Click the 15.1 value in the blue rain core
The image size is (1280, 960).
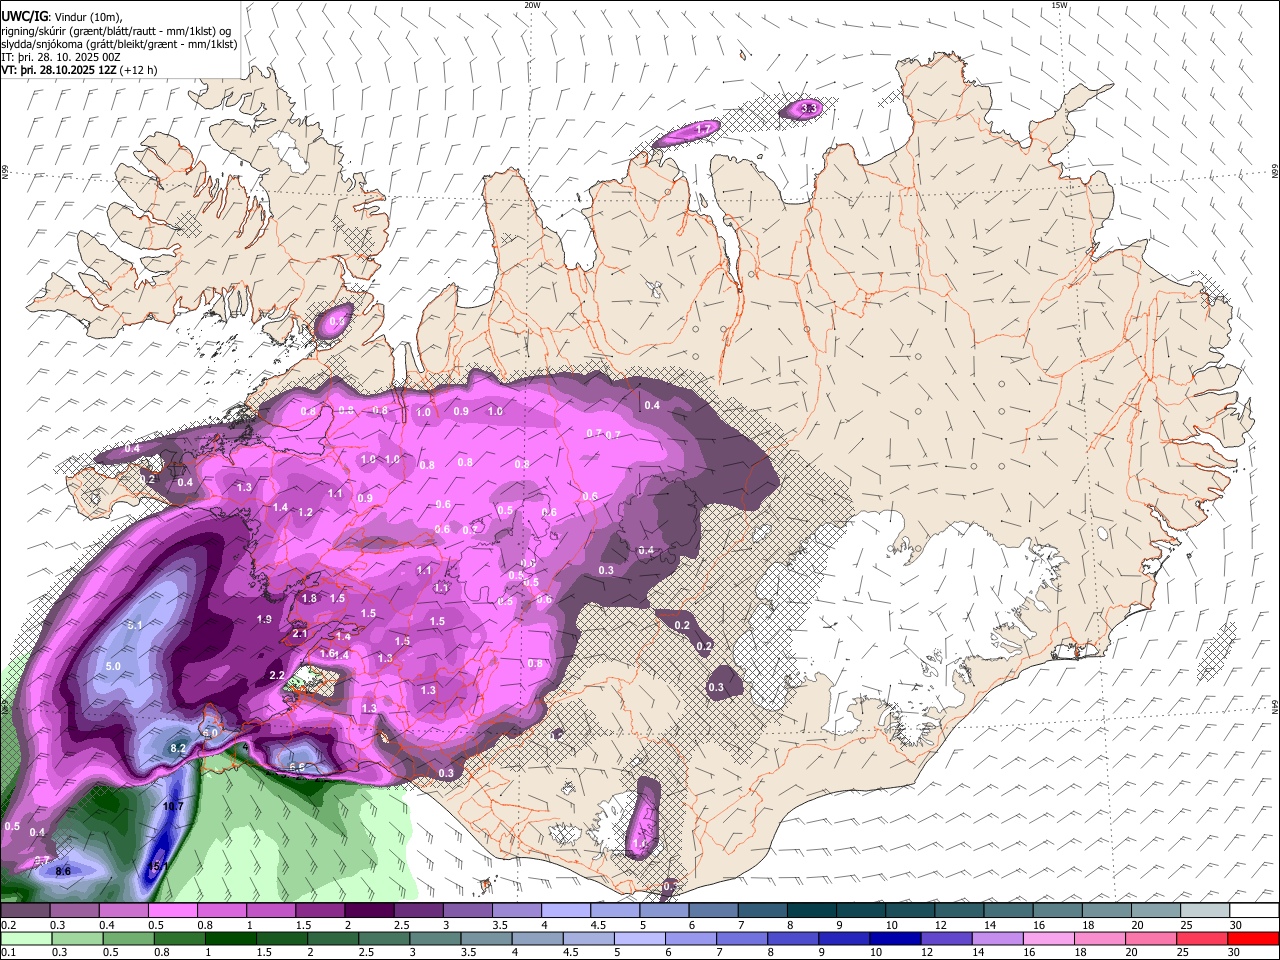158,867
